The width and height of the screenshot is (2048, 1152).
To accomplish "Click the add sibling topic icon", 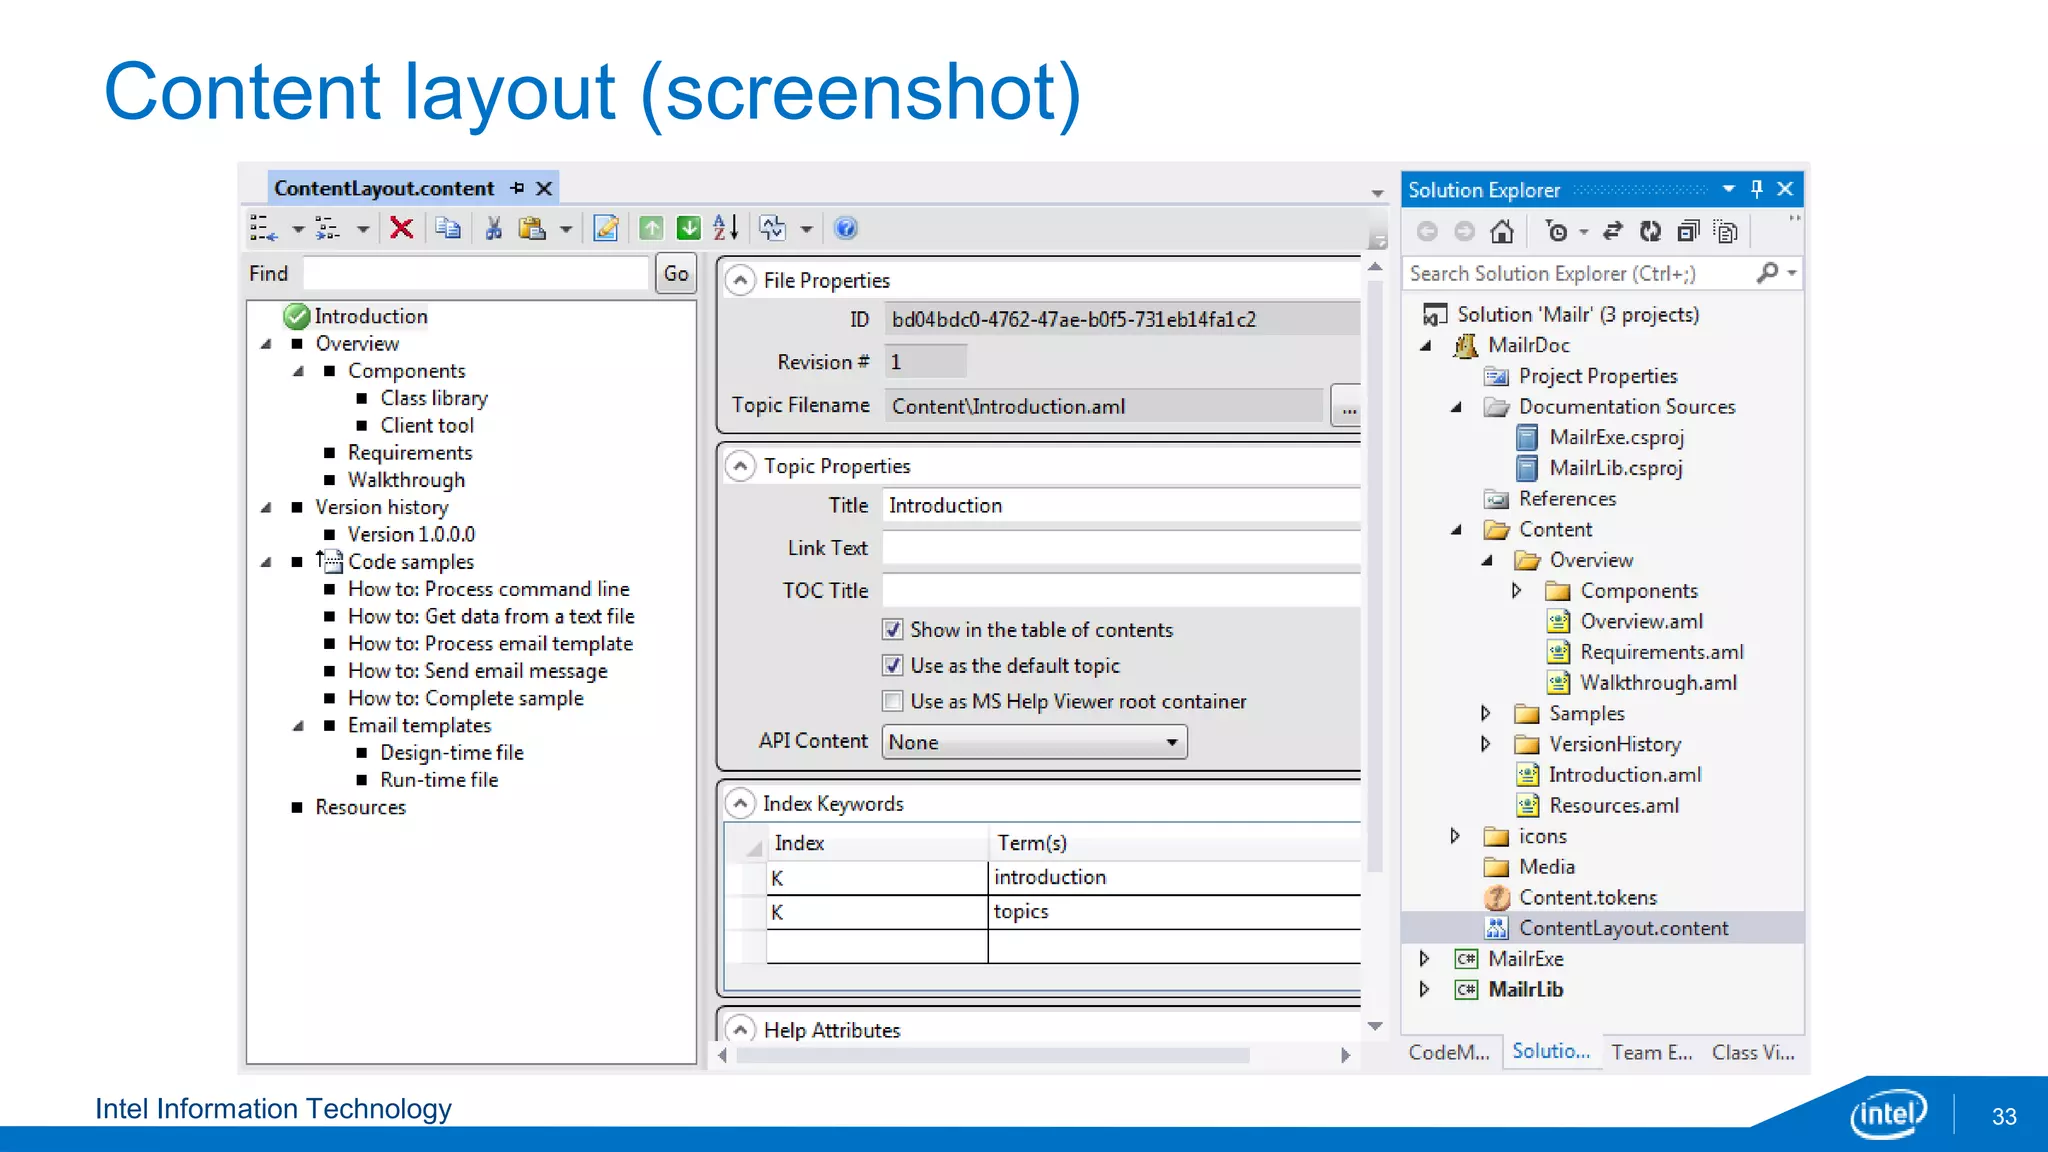I will [x=263, y=229].
